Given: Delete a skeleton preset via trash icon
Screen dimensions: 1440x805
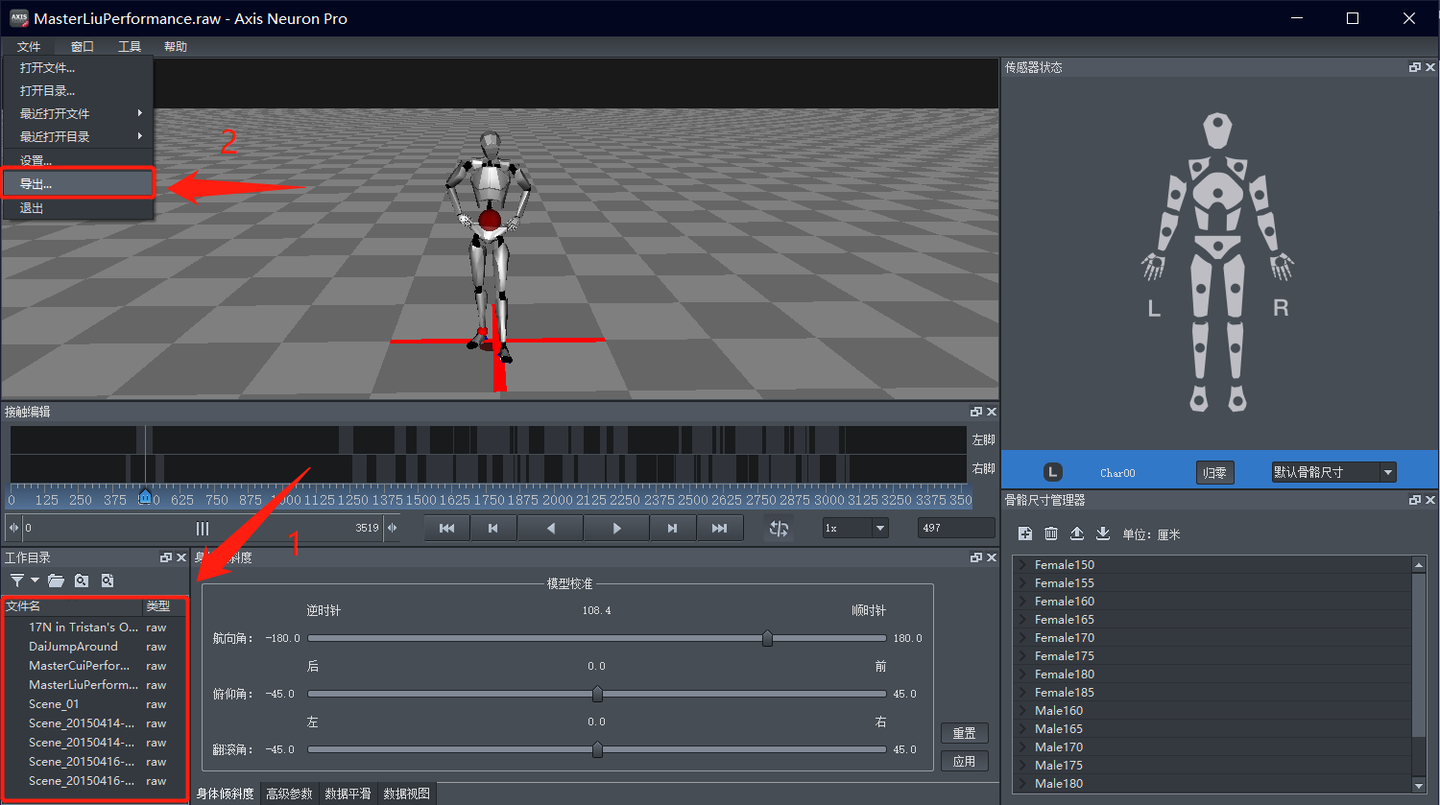Looking at the screenshot, I should pyautogui.click(x=1051, y=533).
